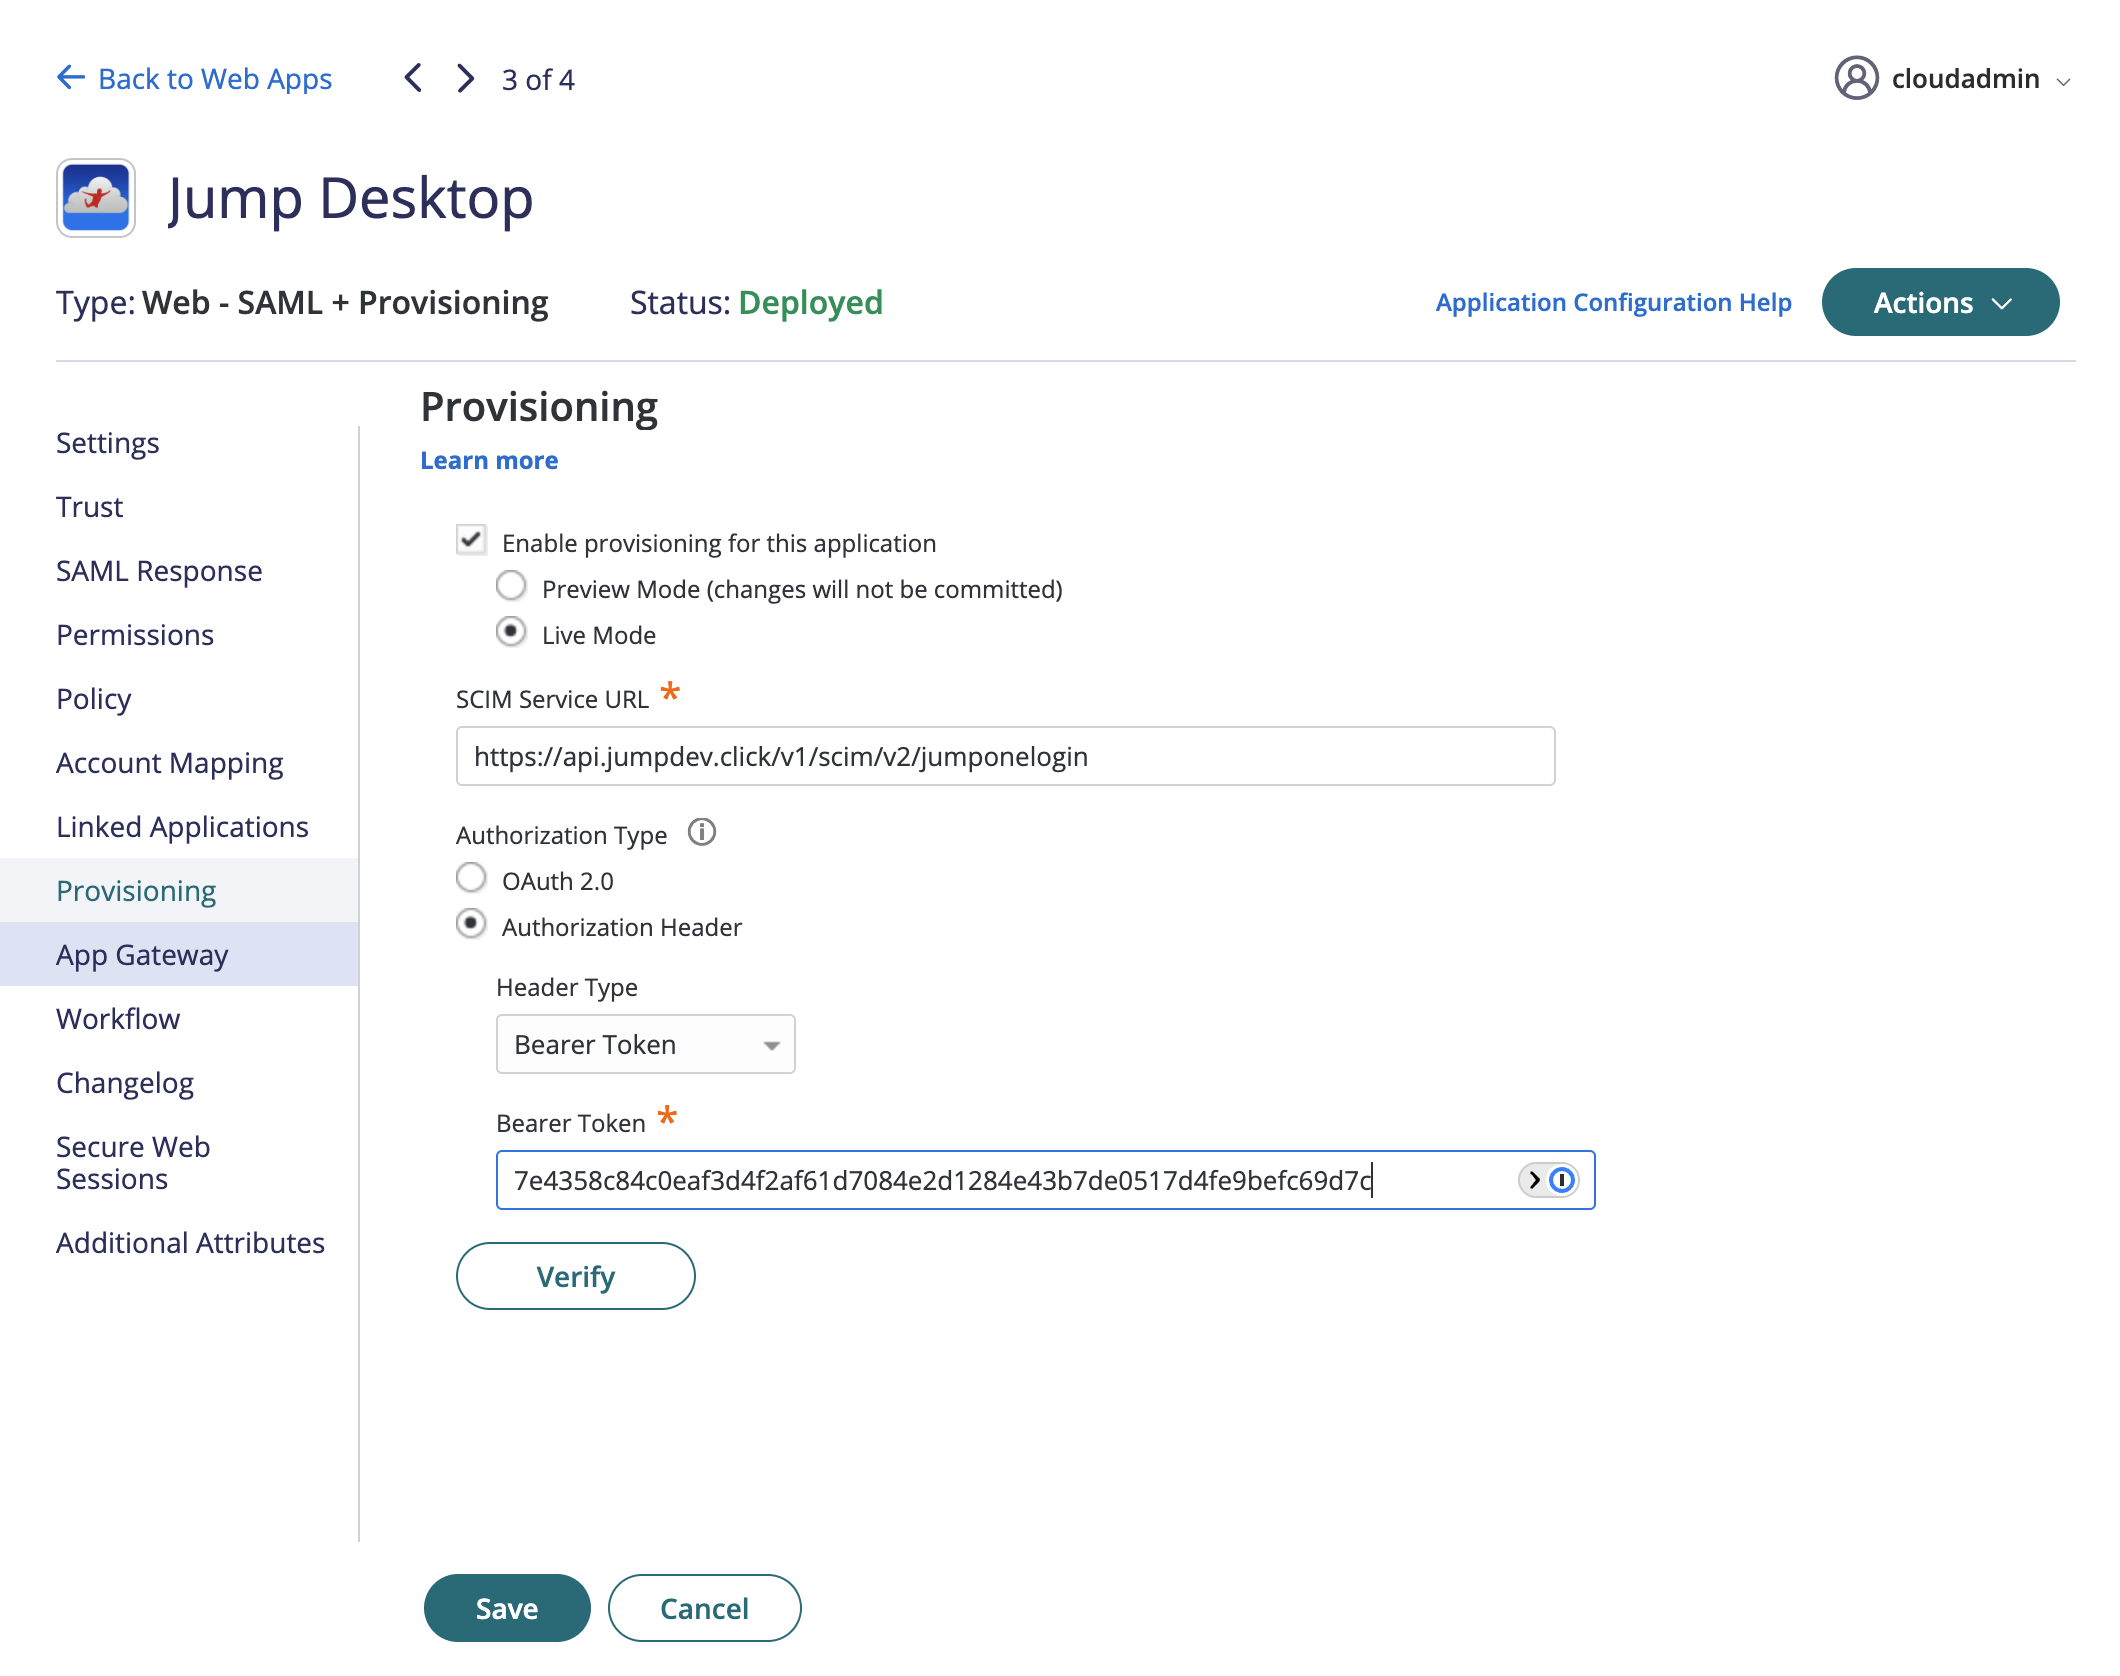Screen dimensions: 2120x1676
Task: Choose OAuth 2.0 authorization type
Action: pos(471,878)
